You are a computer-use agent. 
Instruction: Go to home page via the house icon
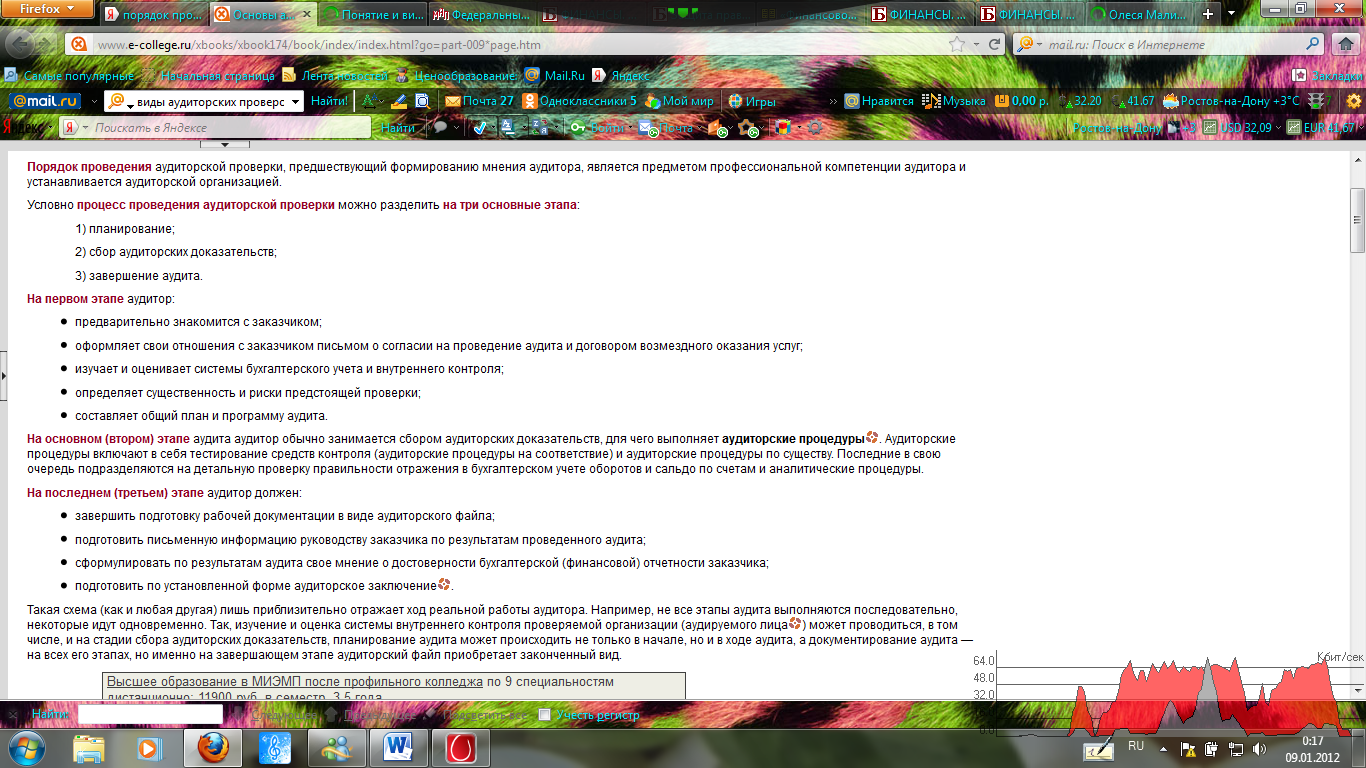tap(1346, 45)
